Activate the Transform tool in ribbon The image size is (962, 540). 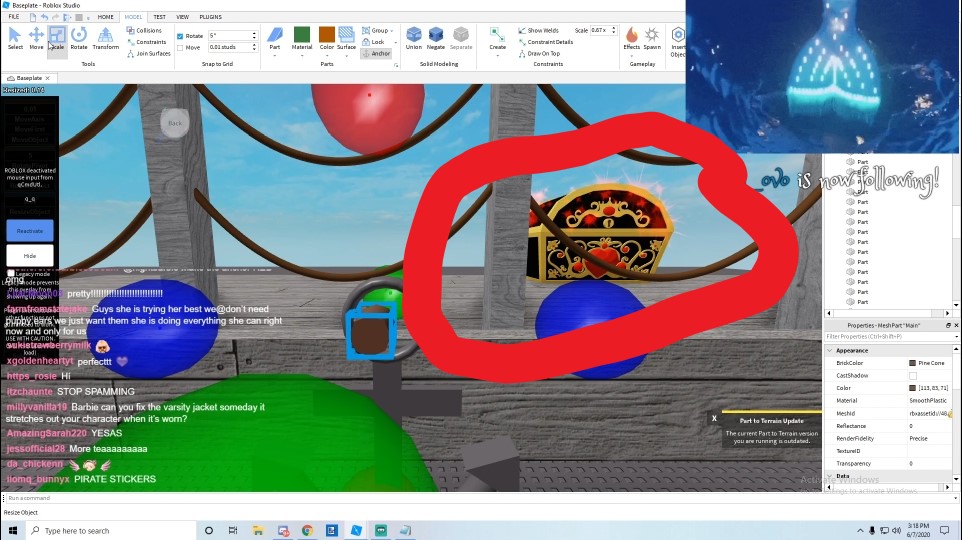(x=106, y=38)
